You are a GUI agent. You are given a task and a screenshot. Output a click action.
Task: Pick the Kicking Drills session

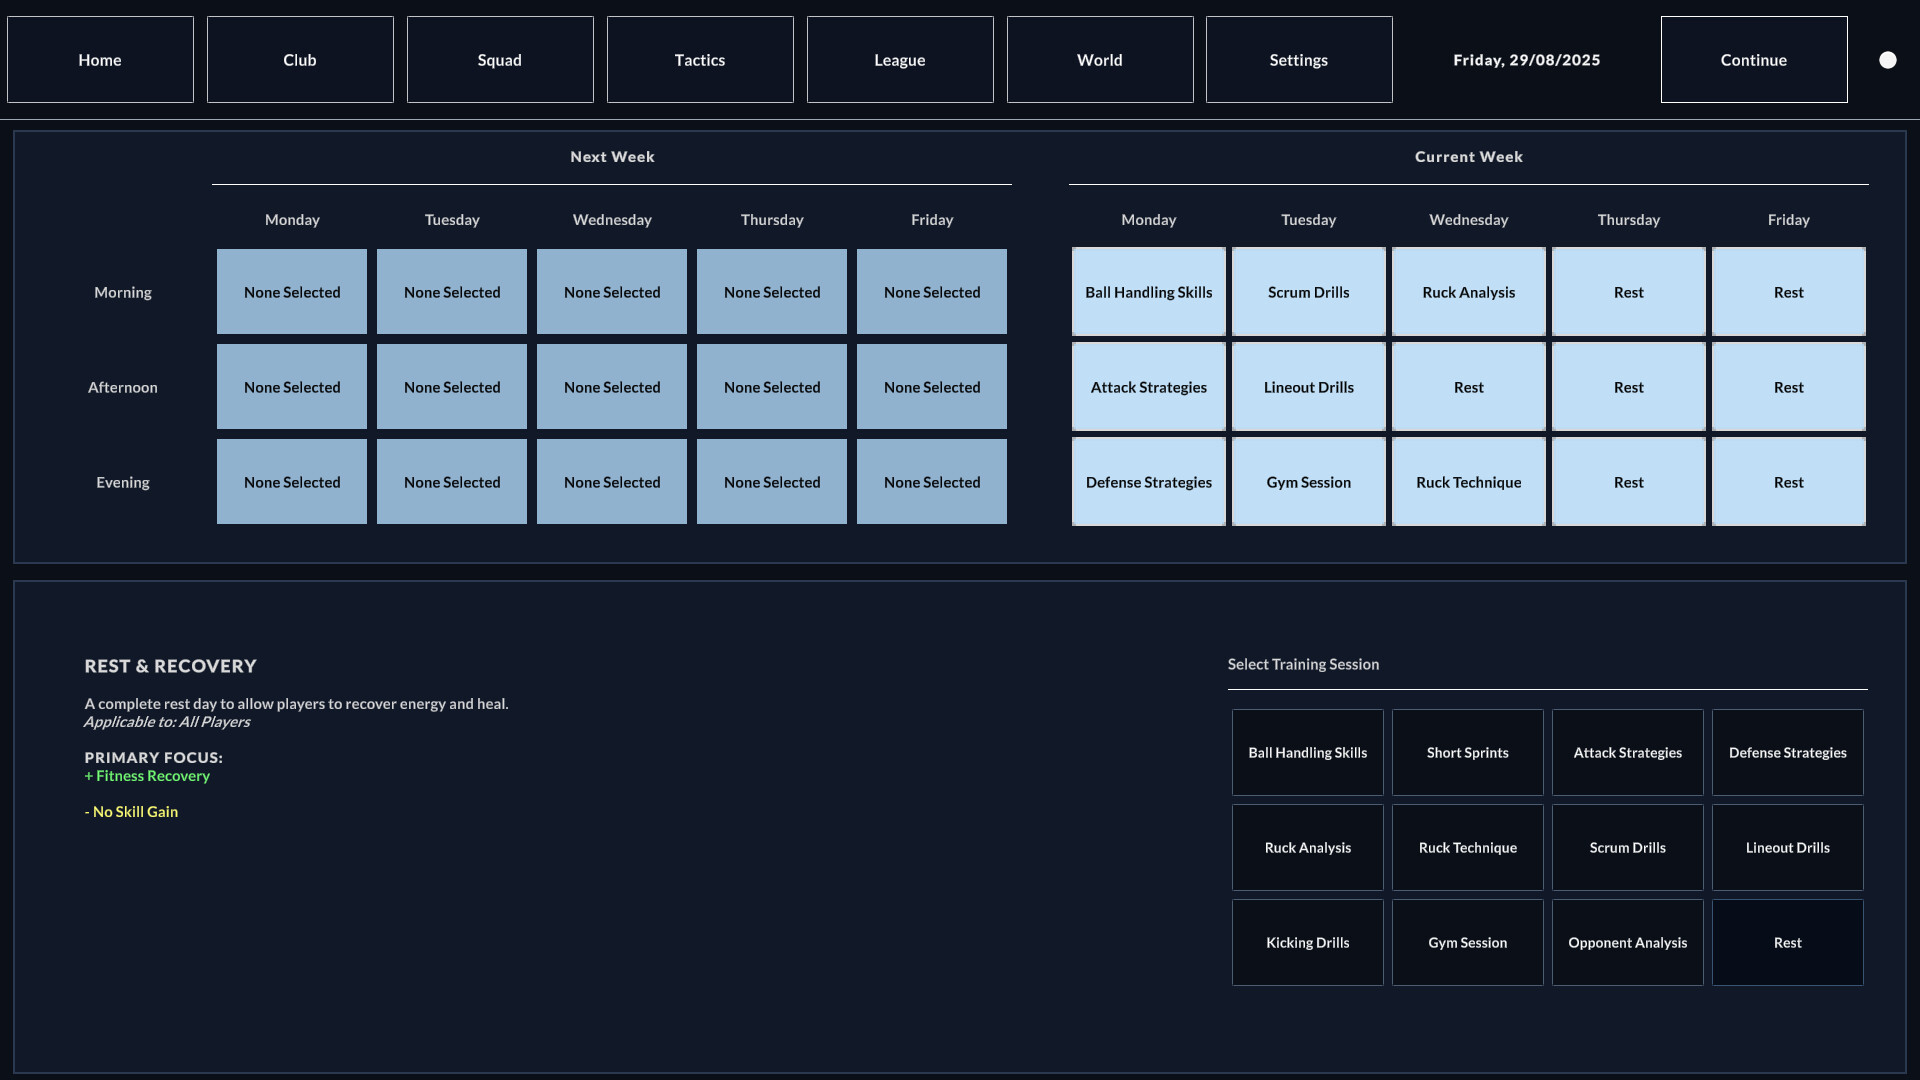(1307, 942)
